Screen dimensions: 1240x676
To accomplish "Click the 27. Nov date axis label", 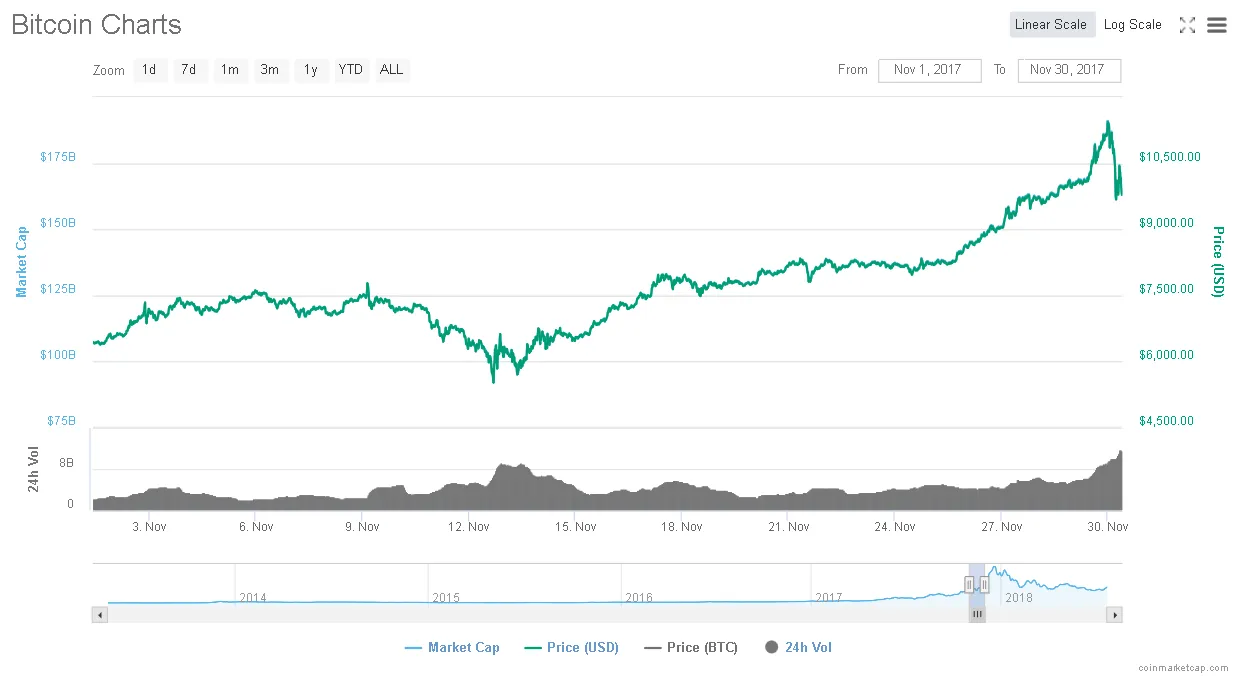I will 1001,526.
